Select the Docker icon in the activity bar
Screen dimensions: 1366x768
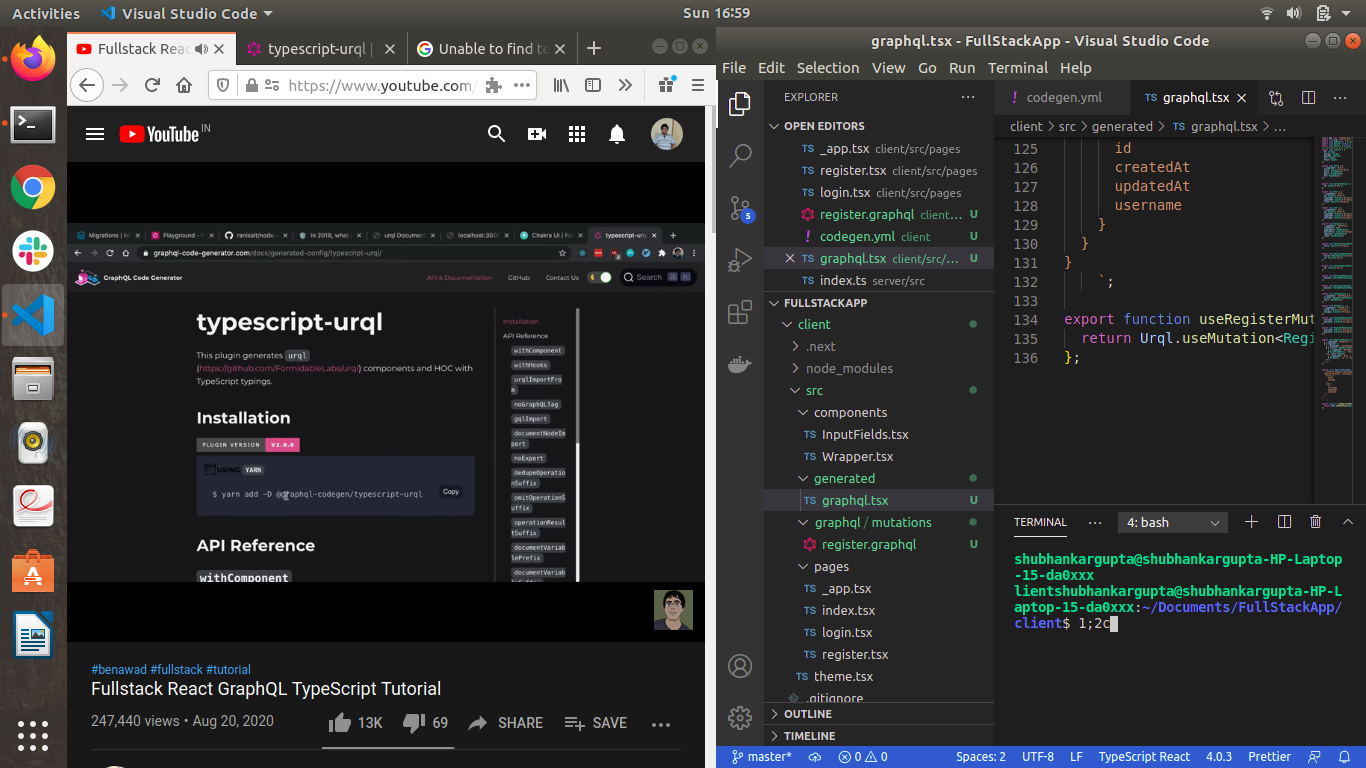(x=740, y=364)
